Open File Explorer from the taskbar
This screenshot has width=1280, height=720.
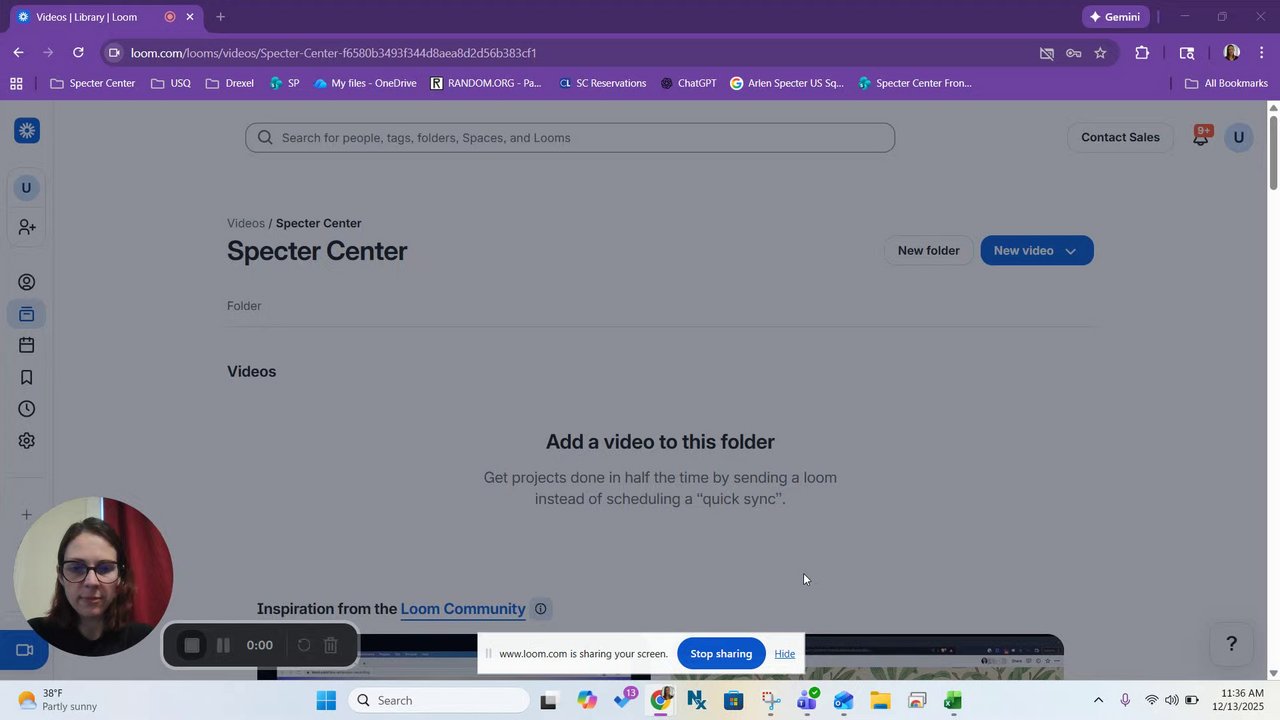pyautogui.click(x=880, y=700)
